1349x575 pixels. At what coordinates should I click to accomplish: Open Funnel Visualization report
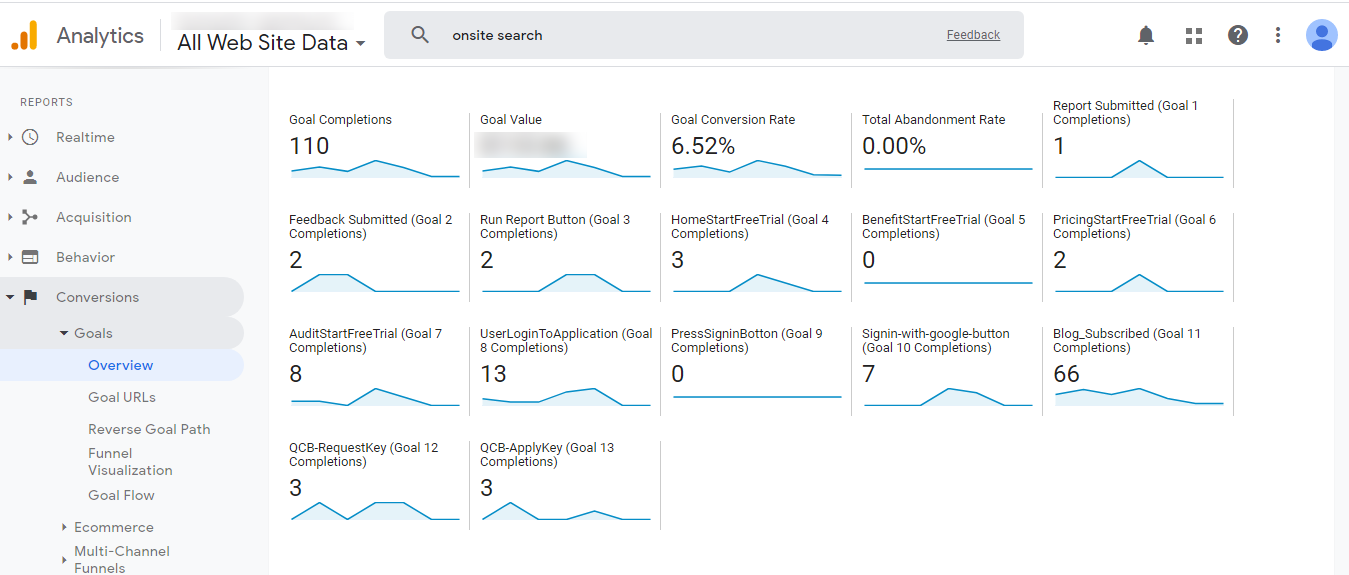[x=130, y=461]
